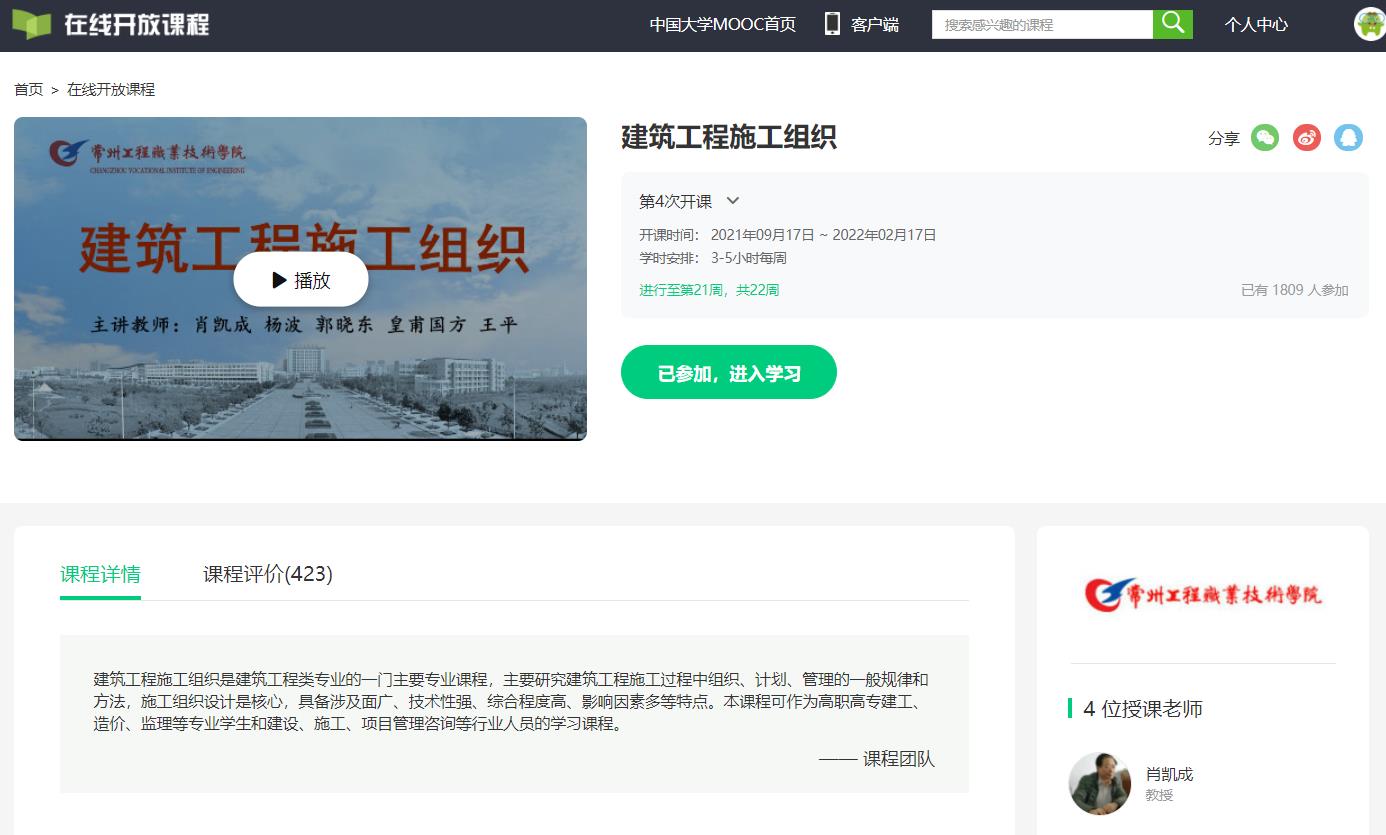1386x835 pixels.
Task: Share course via WeChat icon
Action: [1265, 138]
